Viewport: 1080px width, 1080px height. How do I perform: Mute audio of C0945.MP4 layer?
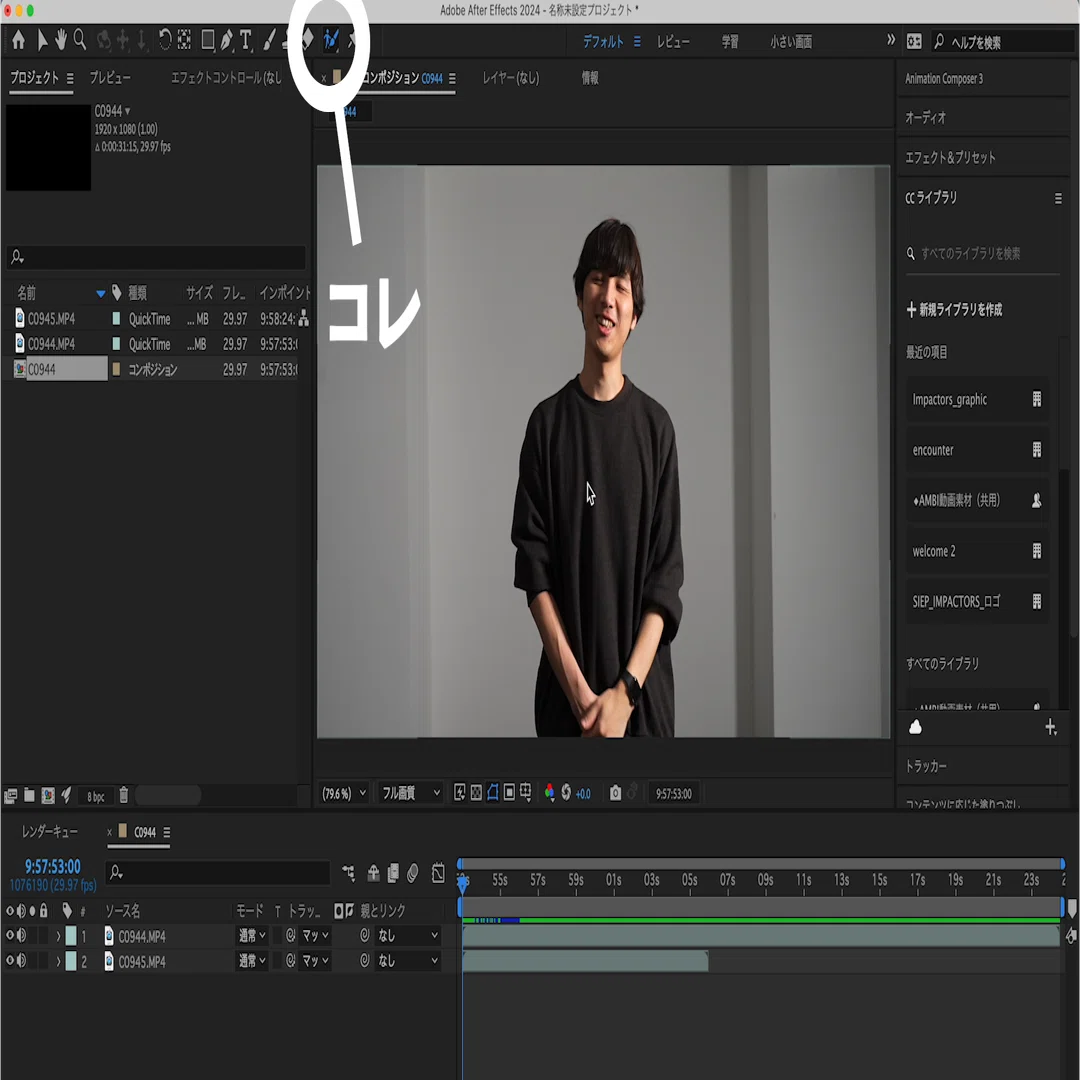click(x=21, y=961)
